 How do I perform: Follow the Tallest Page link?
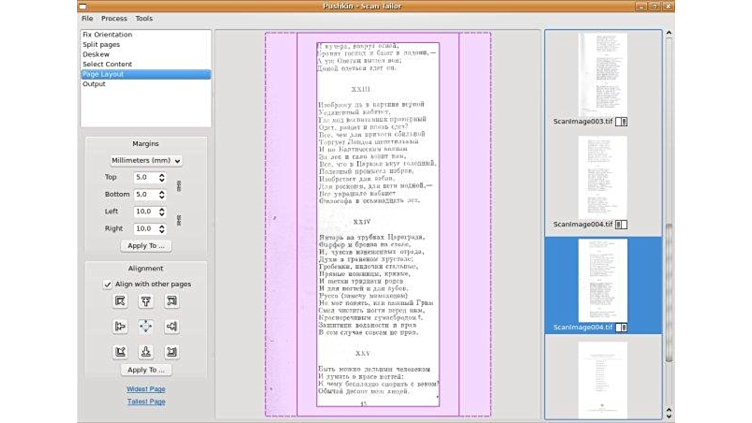tap(146, 401)
